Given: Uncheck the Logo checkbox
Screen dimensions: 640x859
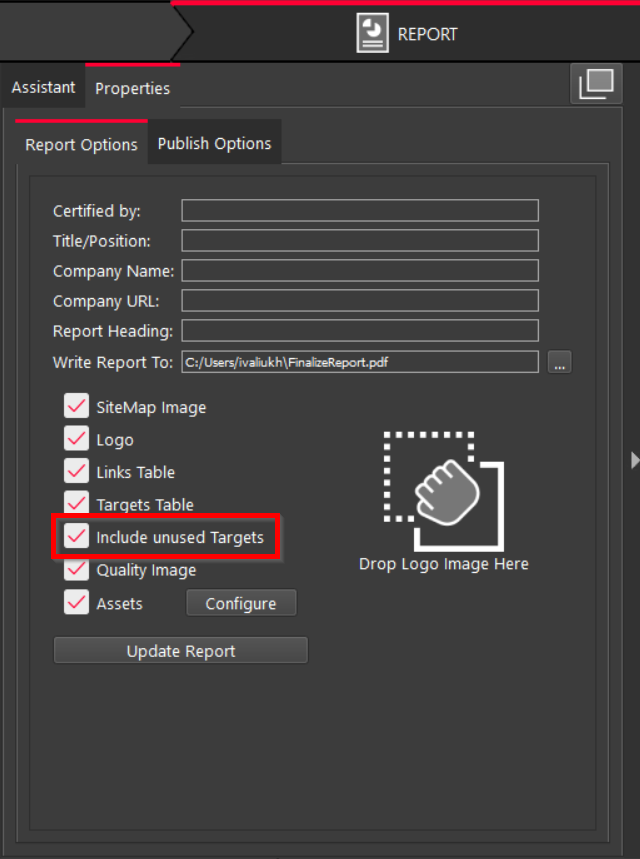Looking at the screenshot, I should coord(76,439).
